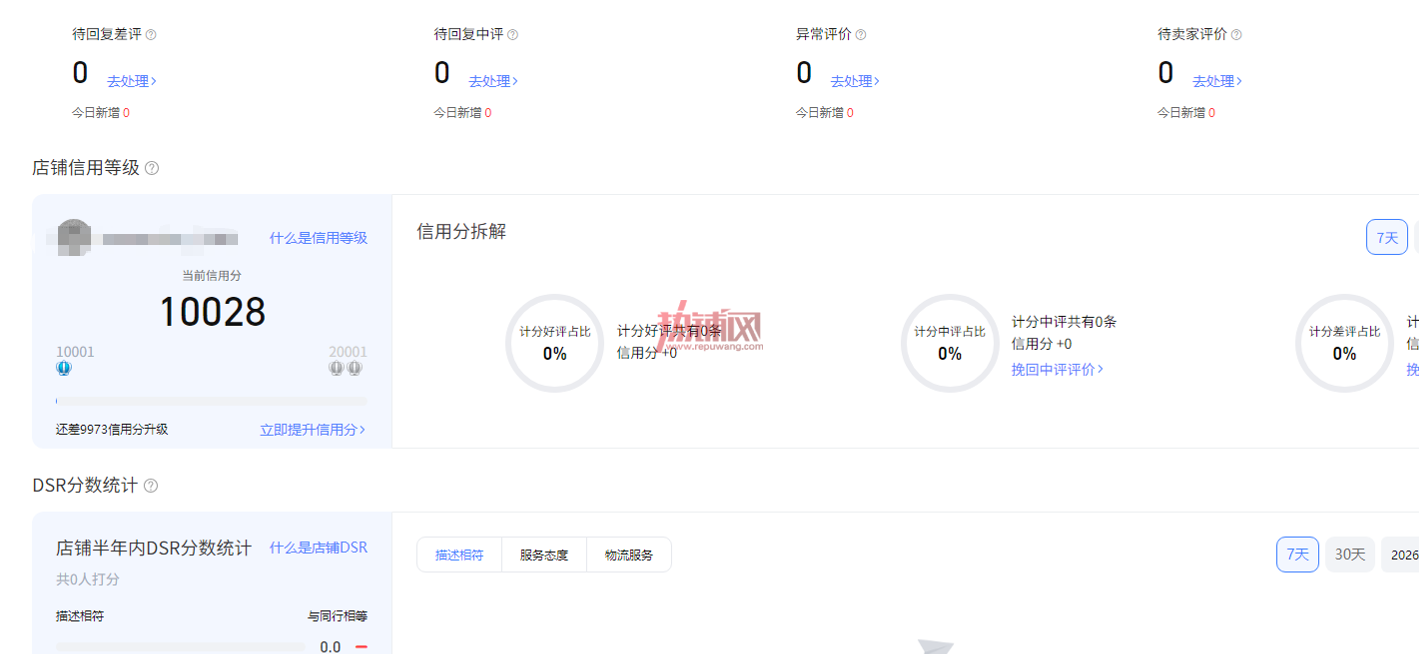The height and width of the screenshot is (654, 1419).
Task: Switch to 物流服务 tab
Action: 629,555
